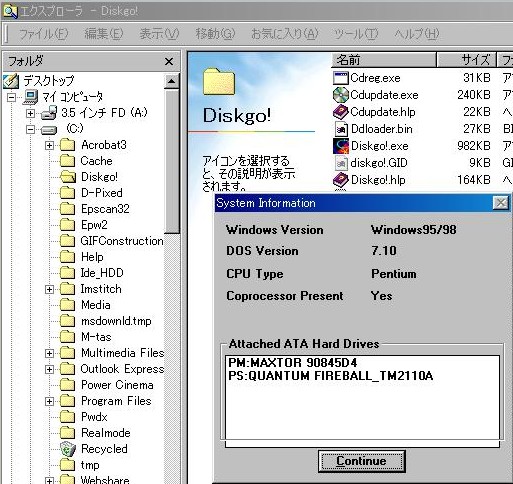Expand the Imstitch folder node
513x484 pixels.
[x=49, y=289]
